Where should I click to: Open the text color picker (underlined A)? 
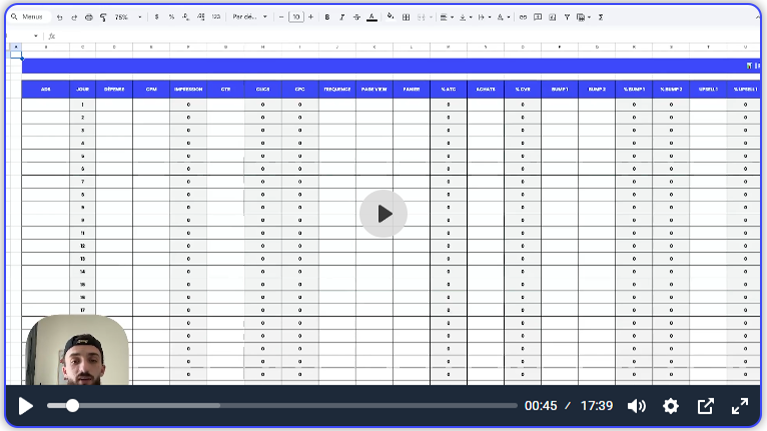[372, 17]
